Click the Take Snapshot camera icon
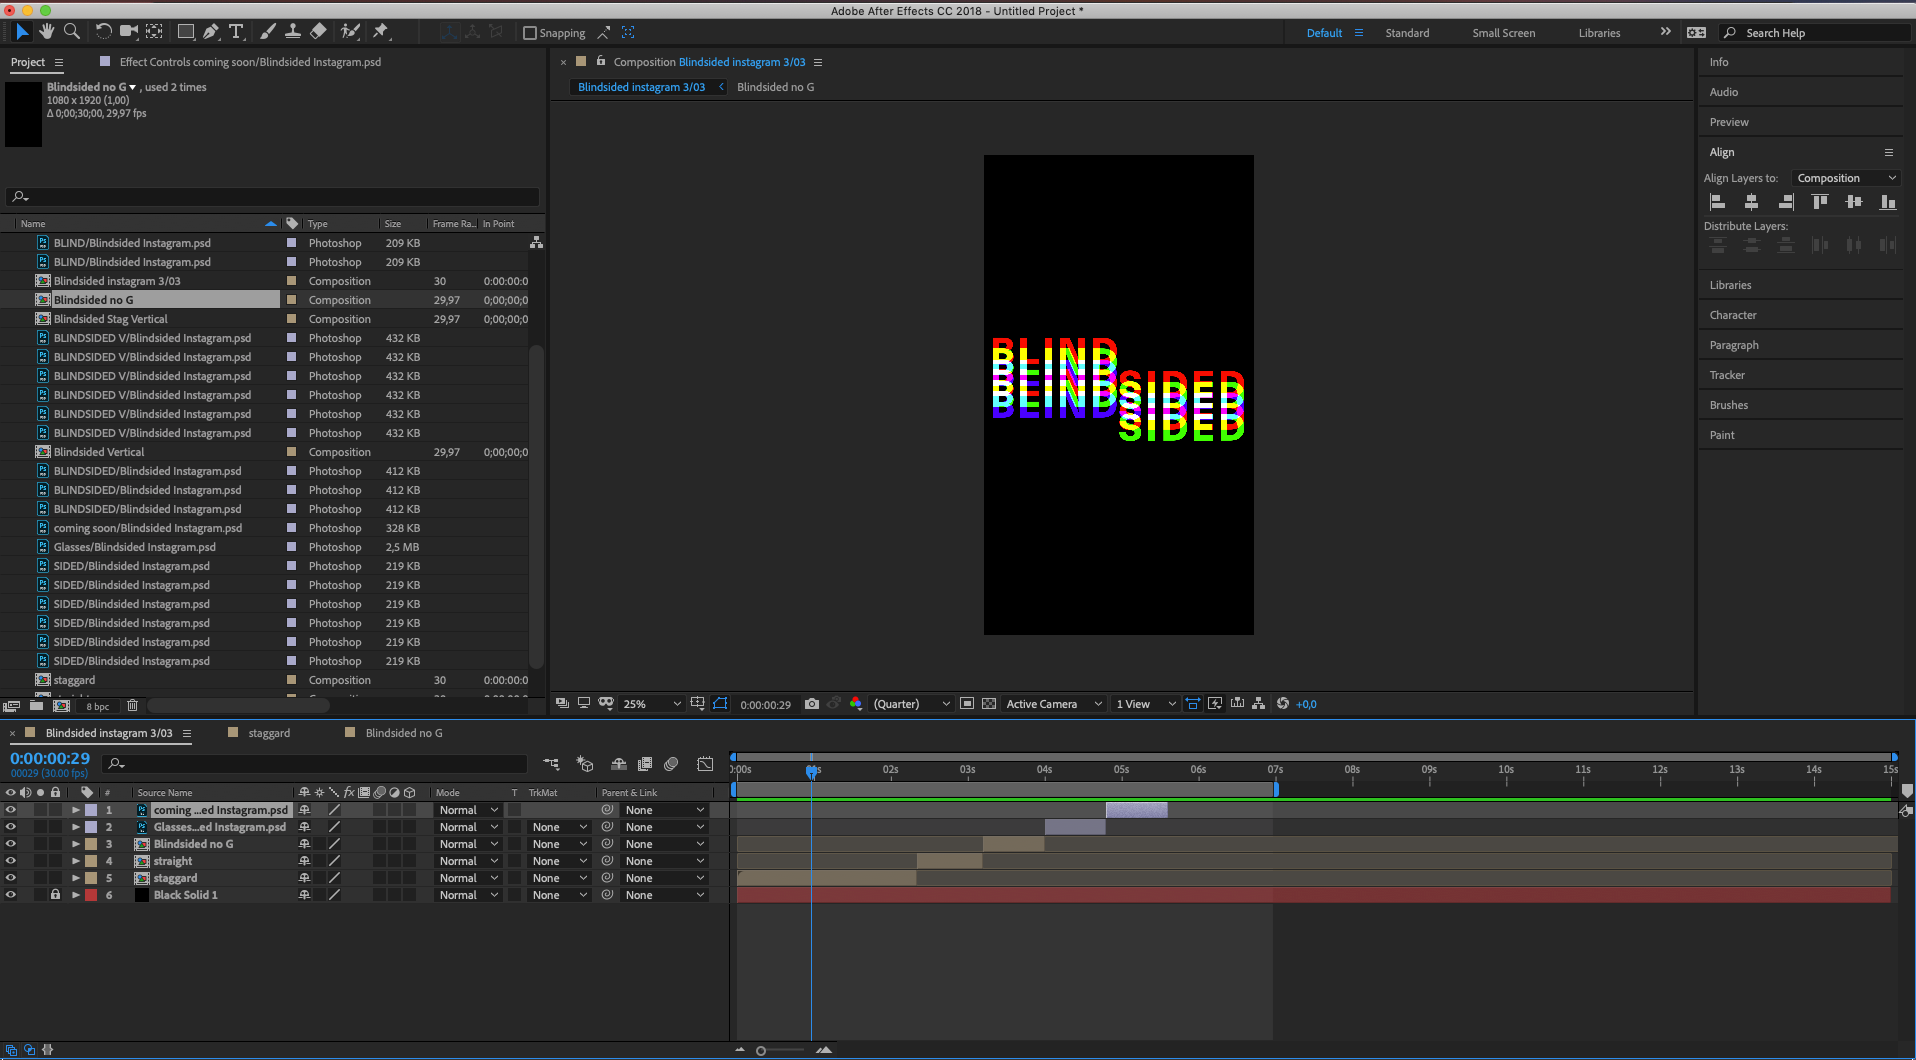The width and height of the screenshot is (1916, 1060). pos(812,704)
